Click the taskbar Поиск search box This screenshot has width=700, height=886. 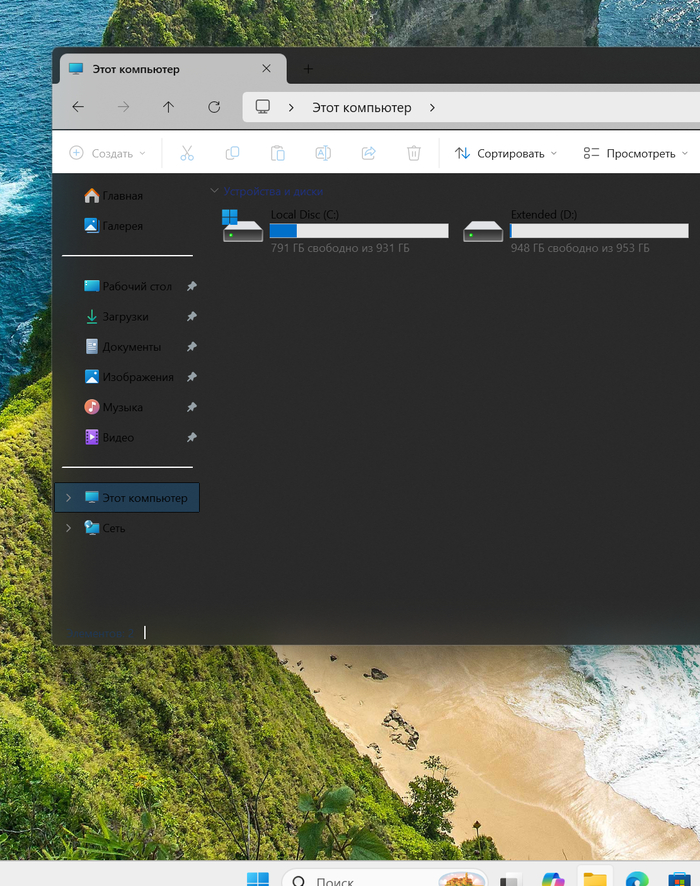384,878
